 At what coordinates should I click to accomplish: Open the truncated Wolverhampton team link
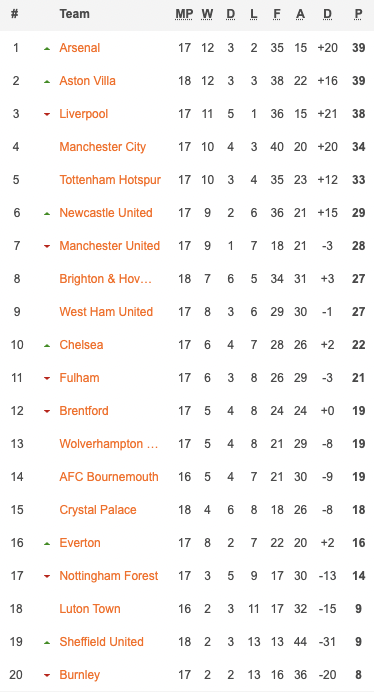coord(109,444)
